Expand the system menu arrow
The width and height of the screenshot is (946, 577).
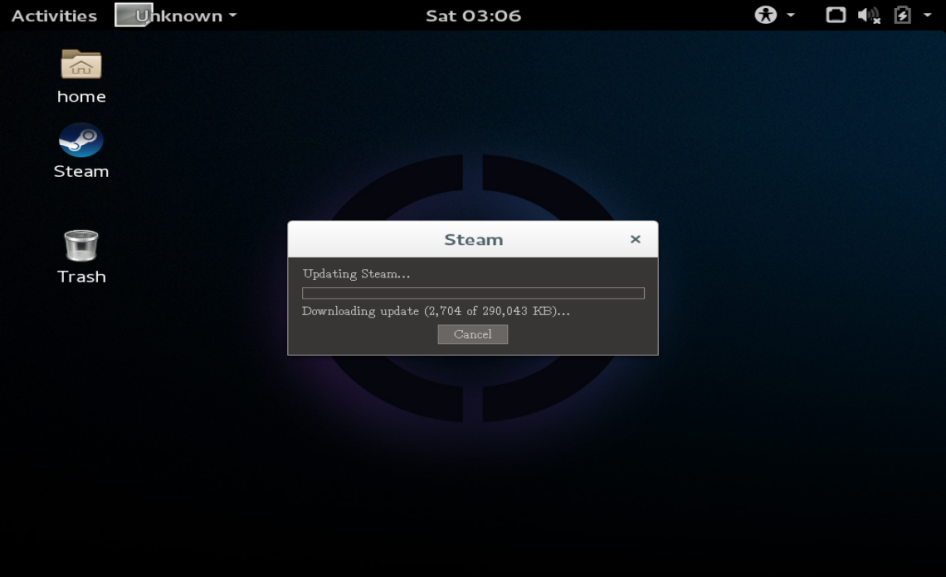927,15
